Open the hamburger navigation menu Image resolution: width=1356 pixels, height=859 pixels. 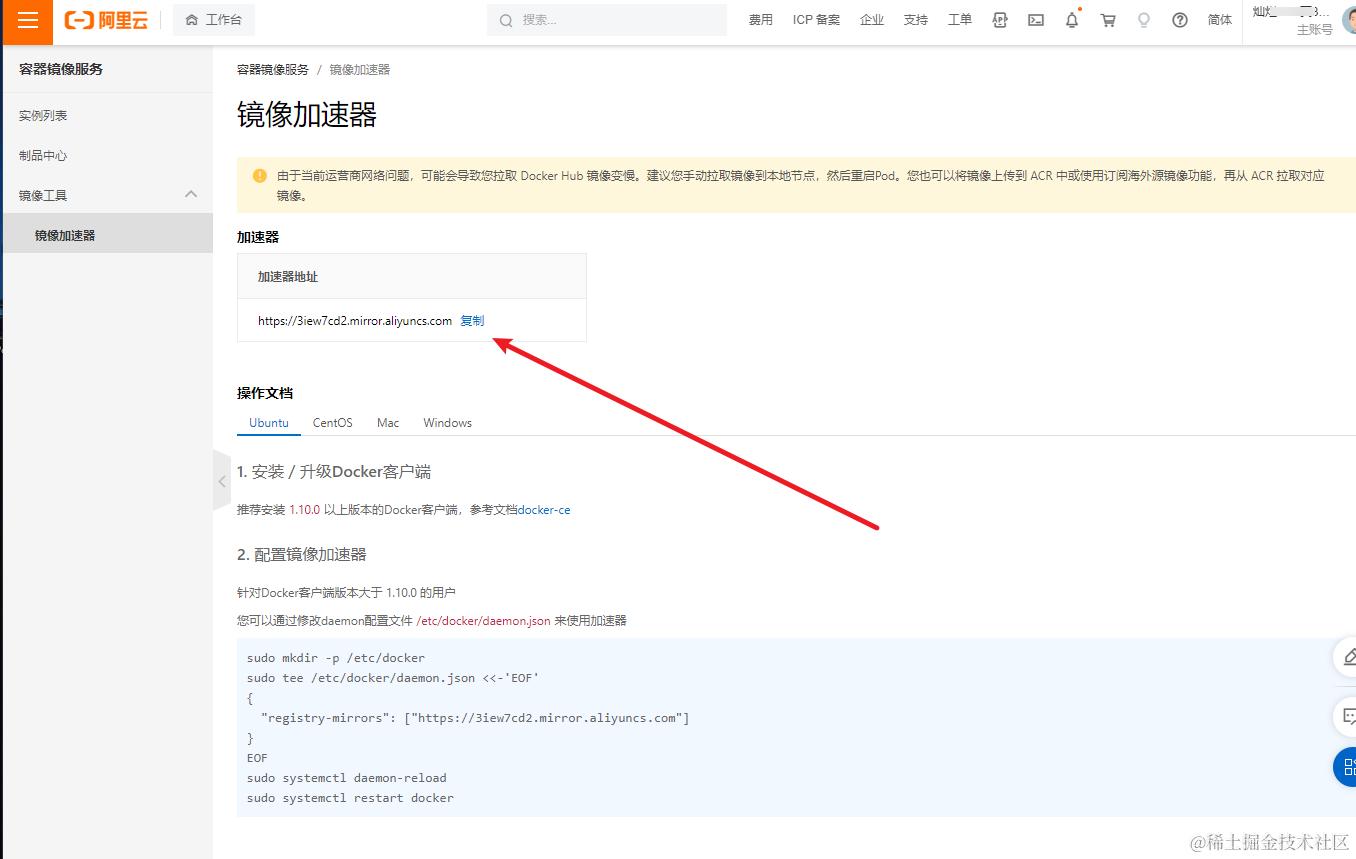point(27,21)
